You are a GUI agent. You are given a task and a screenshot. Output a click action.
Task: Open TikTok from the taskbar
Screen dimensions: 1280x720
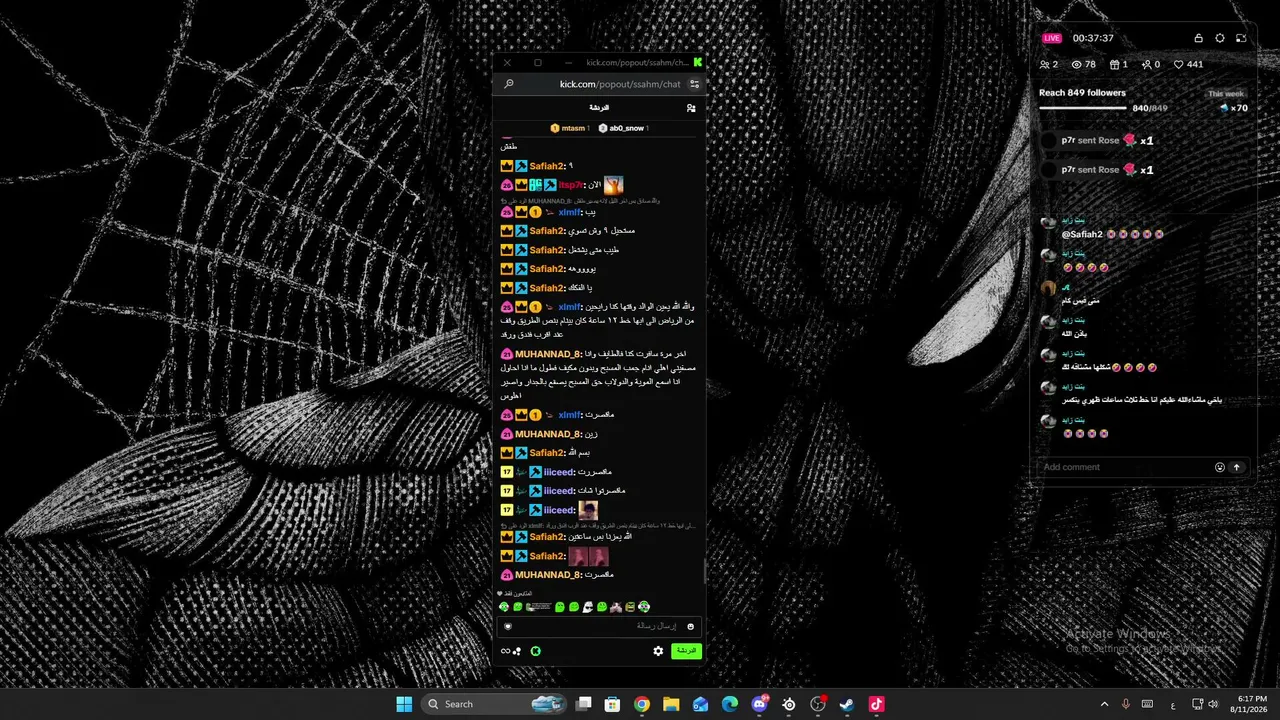[x=876, y=704]
